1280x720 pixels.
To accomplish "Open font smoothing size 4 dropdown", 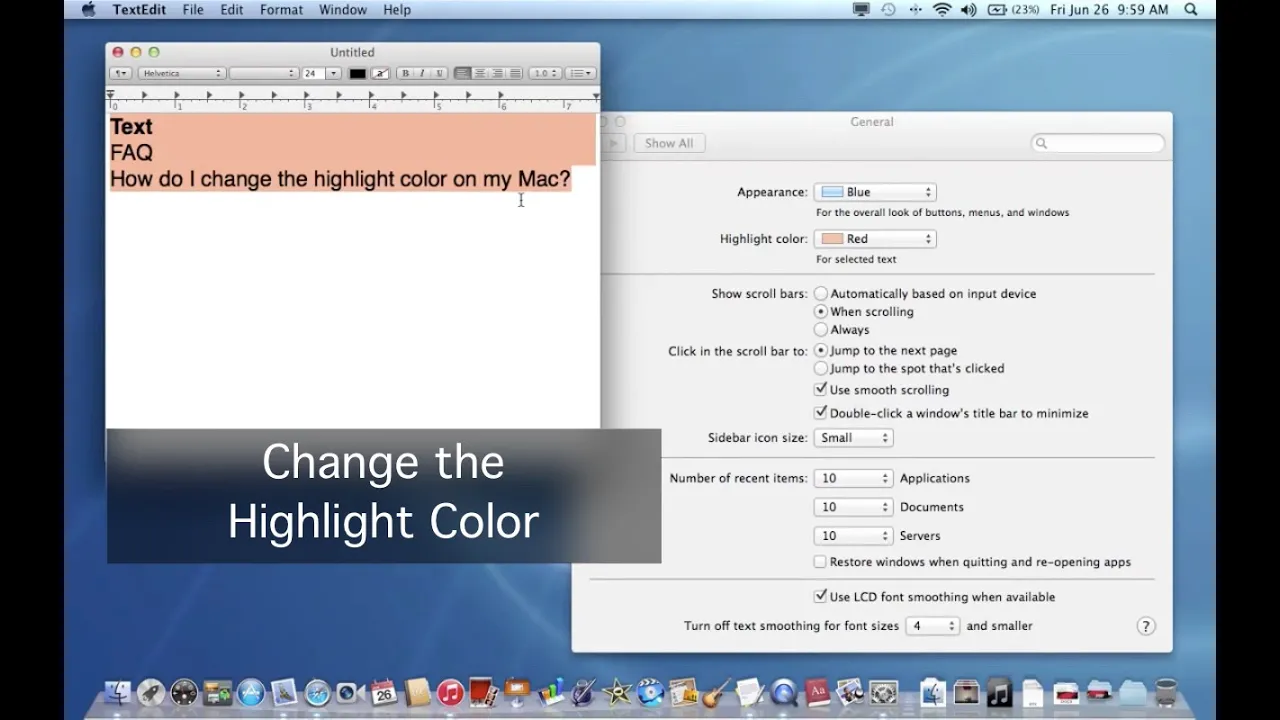I will pos(932,626).
